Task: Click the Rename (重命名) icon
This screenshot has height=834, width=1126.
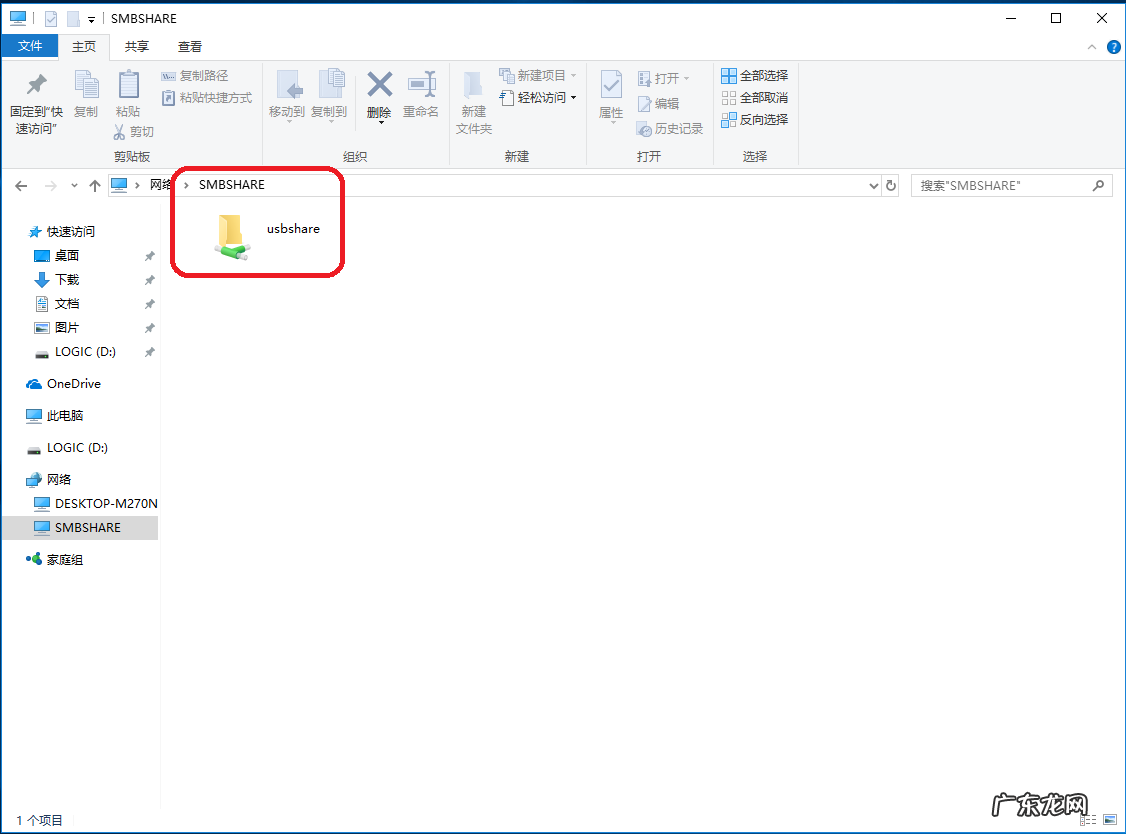Action: click(422, 84)
